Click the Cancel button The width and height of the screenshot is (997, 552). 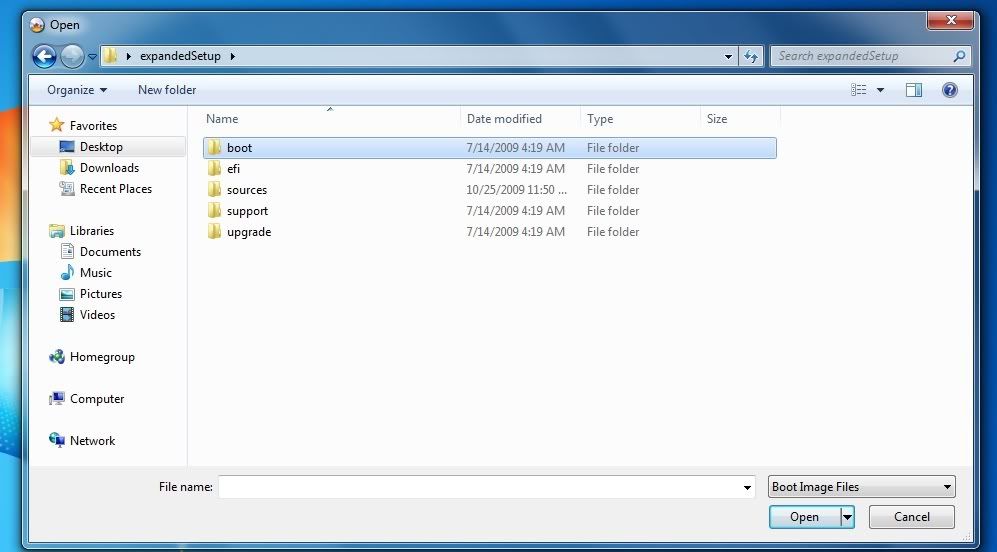coord(912,517)
